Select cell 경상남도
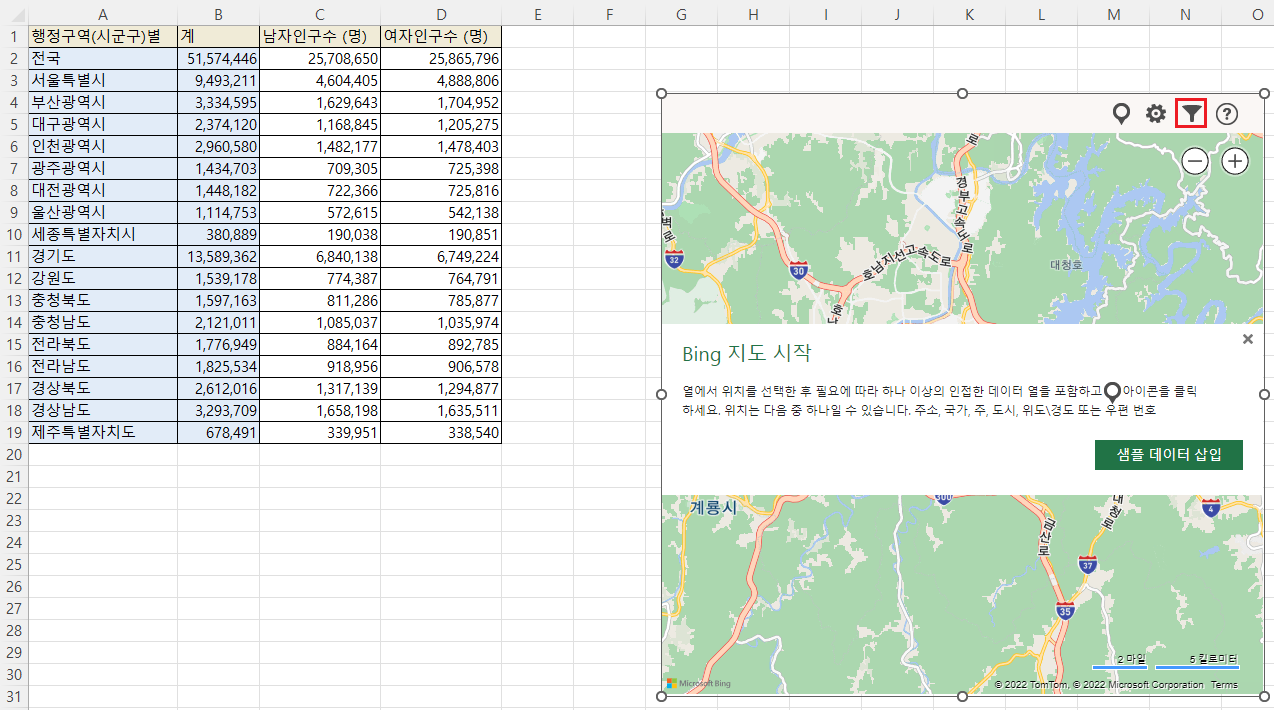1274x710 pixels. click(x=103, y=411)
